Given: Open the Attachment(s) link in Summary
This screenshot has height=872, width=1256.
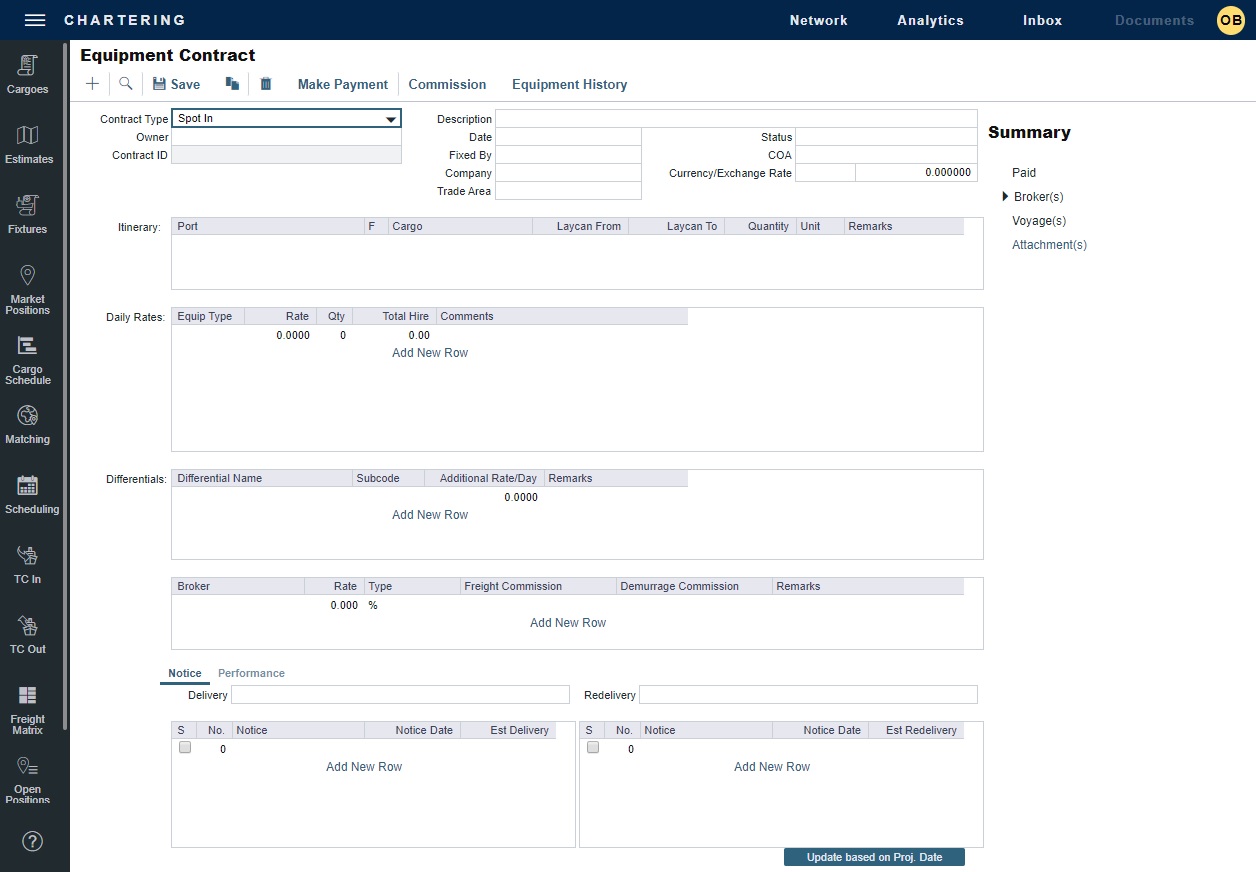Looking at the screenshot, I should pyautogui.click(x=1049, y=245).
